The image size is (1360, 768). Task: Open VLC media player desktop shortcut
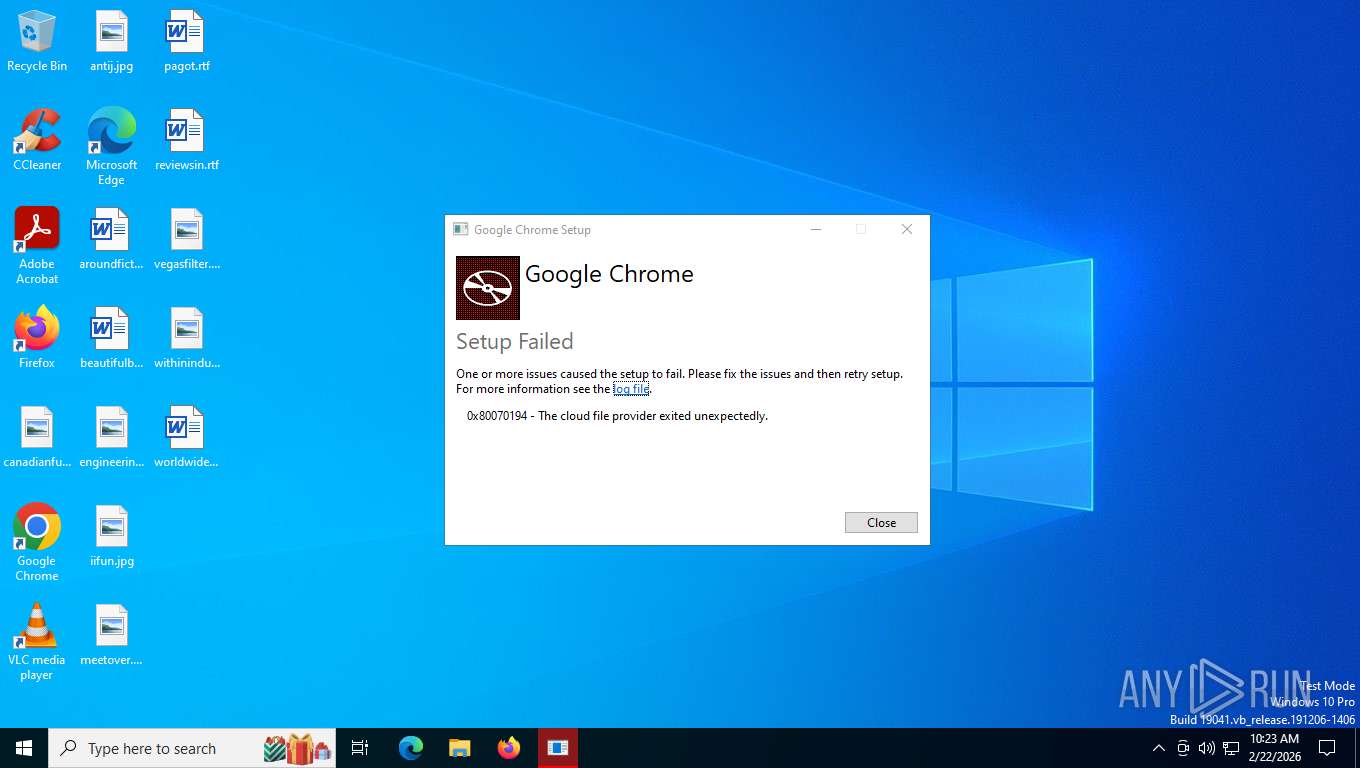(x=37, y=642)
